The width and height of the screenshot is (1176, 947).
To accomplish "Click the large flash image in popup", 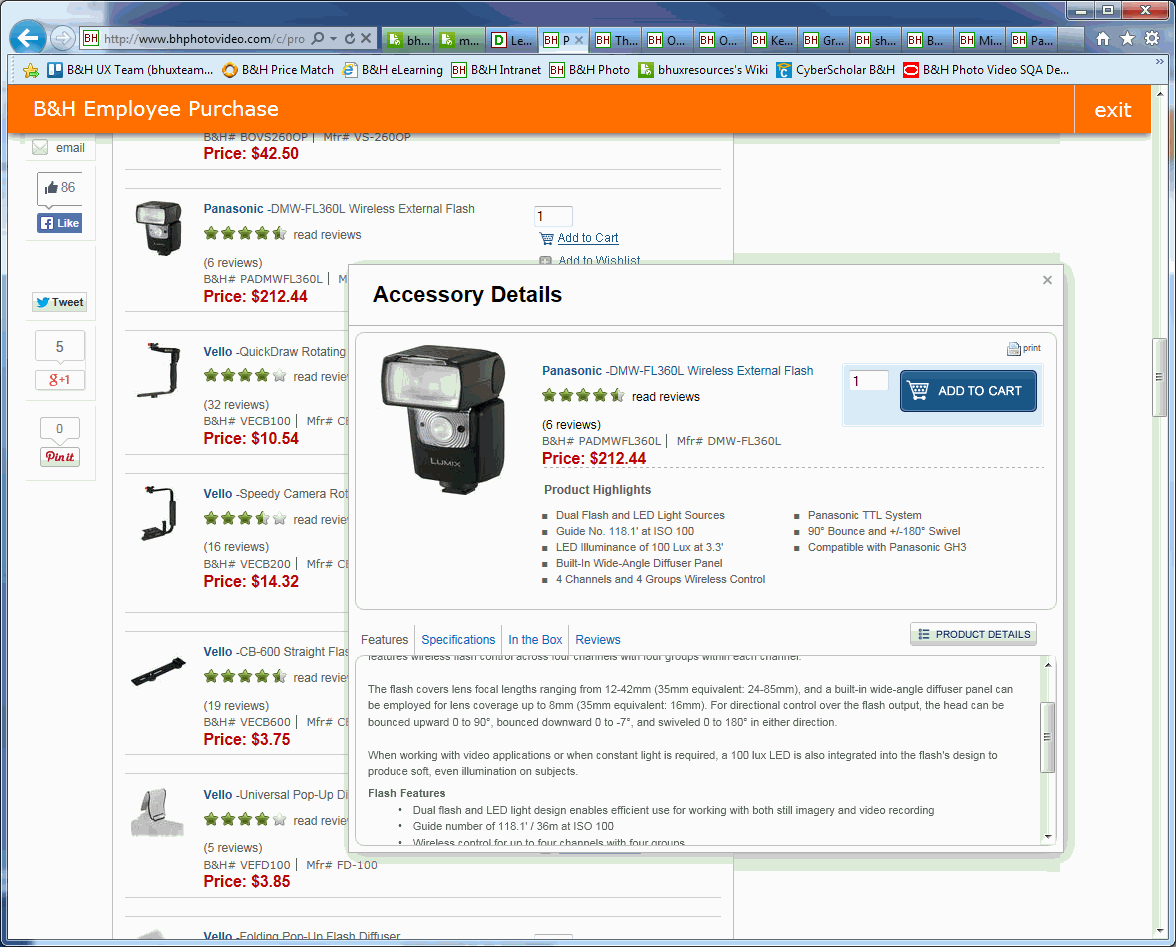I will click(x=442, y=419).
